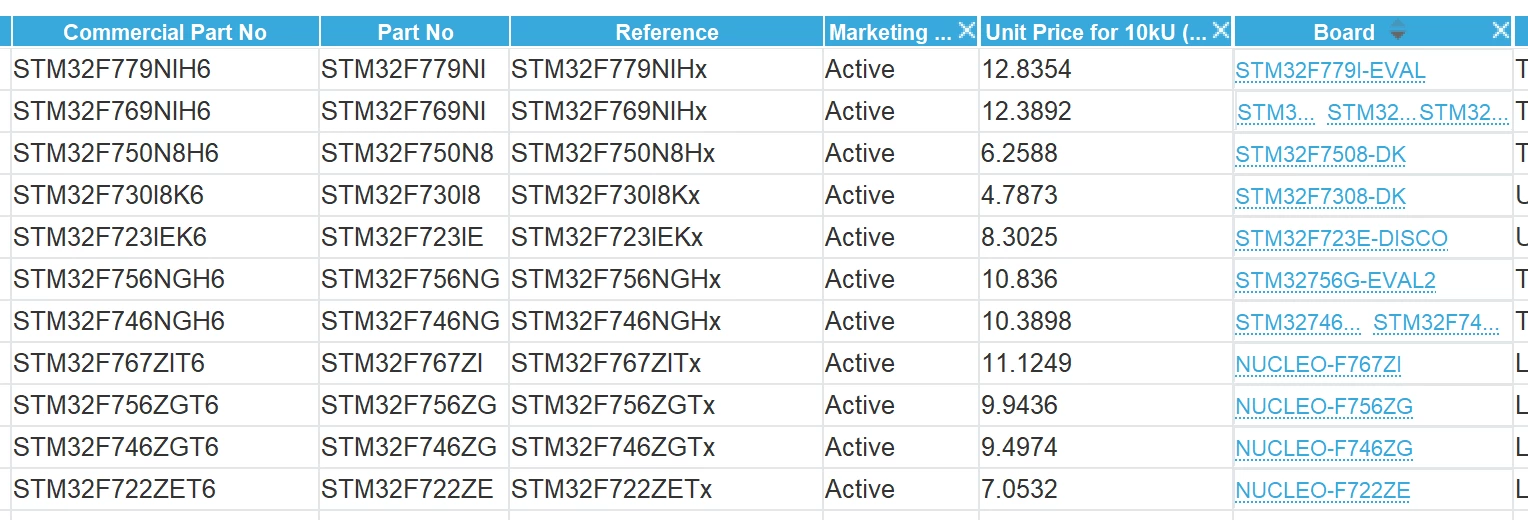Select the Reference column header

[666, 32]
